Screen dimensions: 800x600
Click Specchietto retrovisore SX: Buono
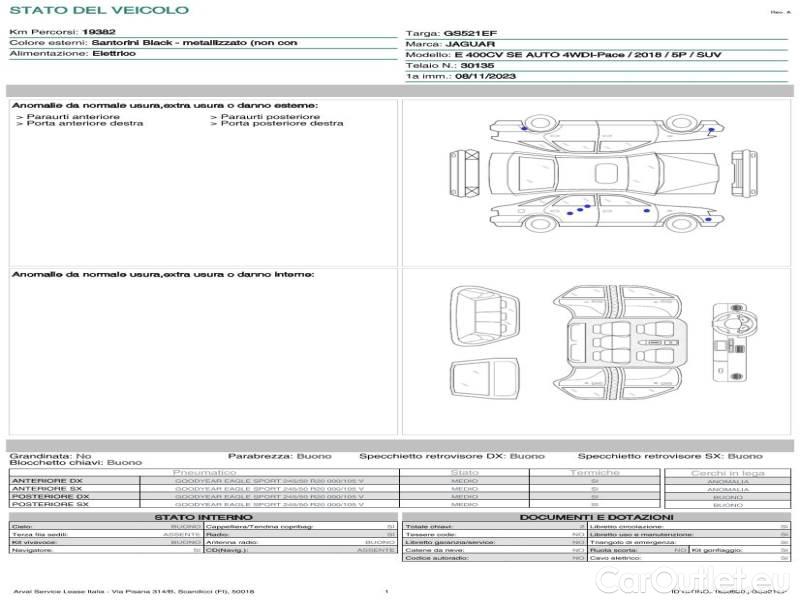coord(670,456)
